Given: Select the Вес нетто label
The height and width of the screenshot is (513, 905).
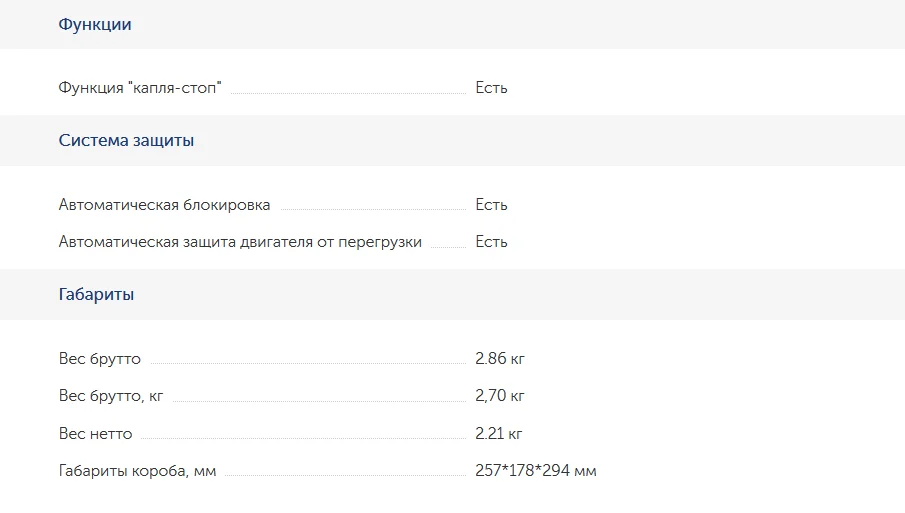Looking at the screenshot, I should pos(95,433).
